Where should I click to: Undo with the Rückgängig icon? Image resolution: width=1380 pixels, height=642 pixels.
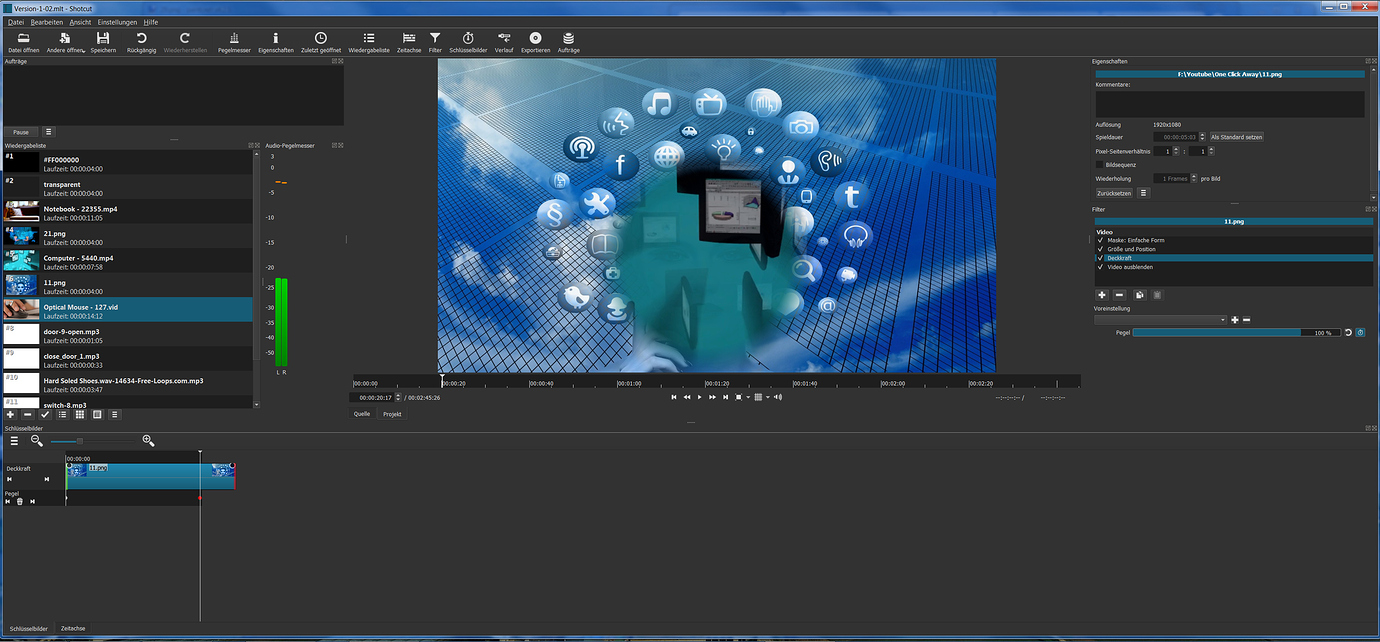(141, 42)
